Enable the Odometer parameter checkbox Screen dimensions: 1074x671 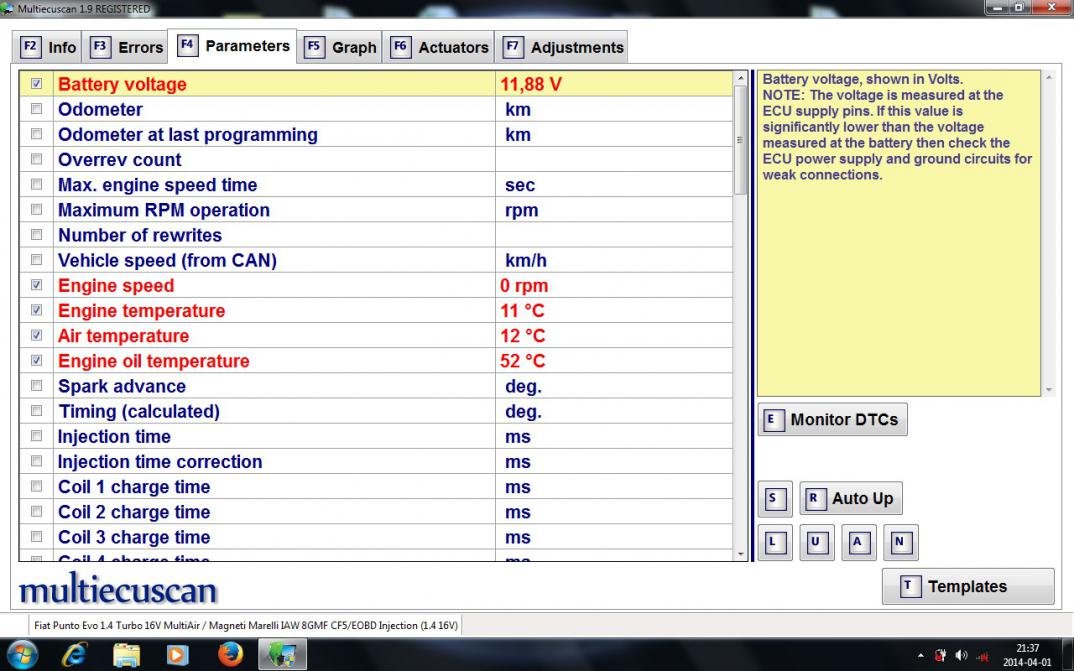click(37, 110)
